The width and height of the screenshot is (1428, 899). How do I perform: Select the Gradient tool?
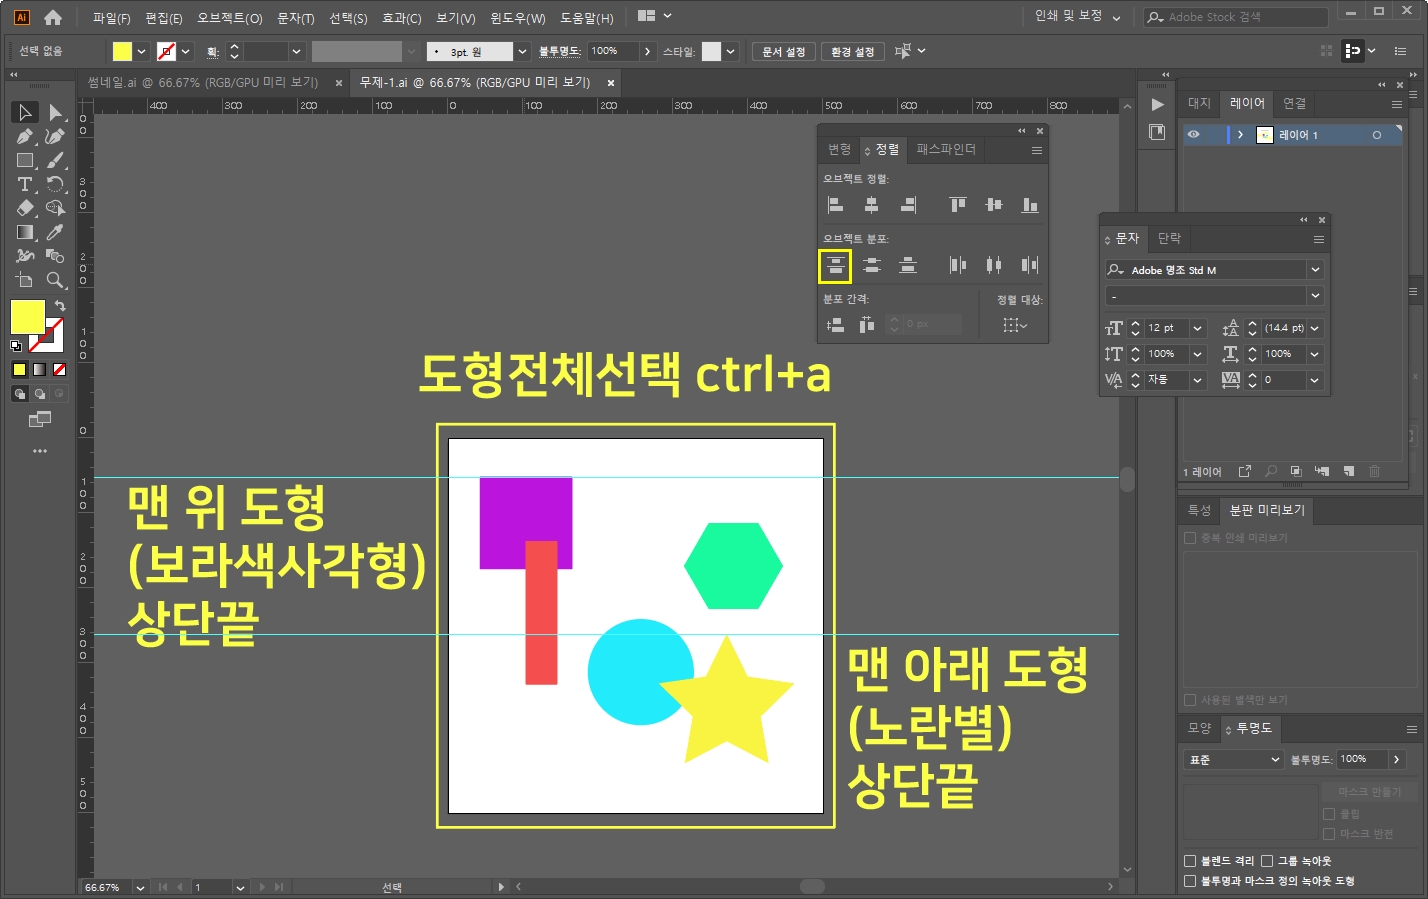[25, 232]
